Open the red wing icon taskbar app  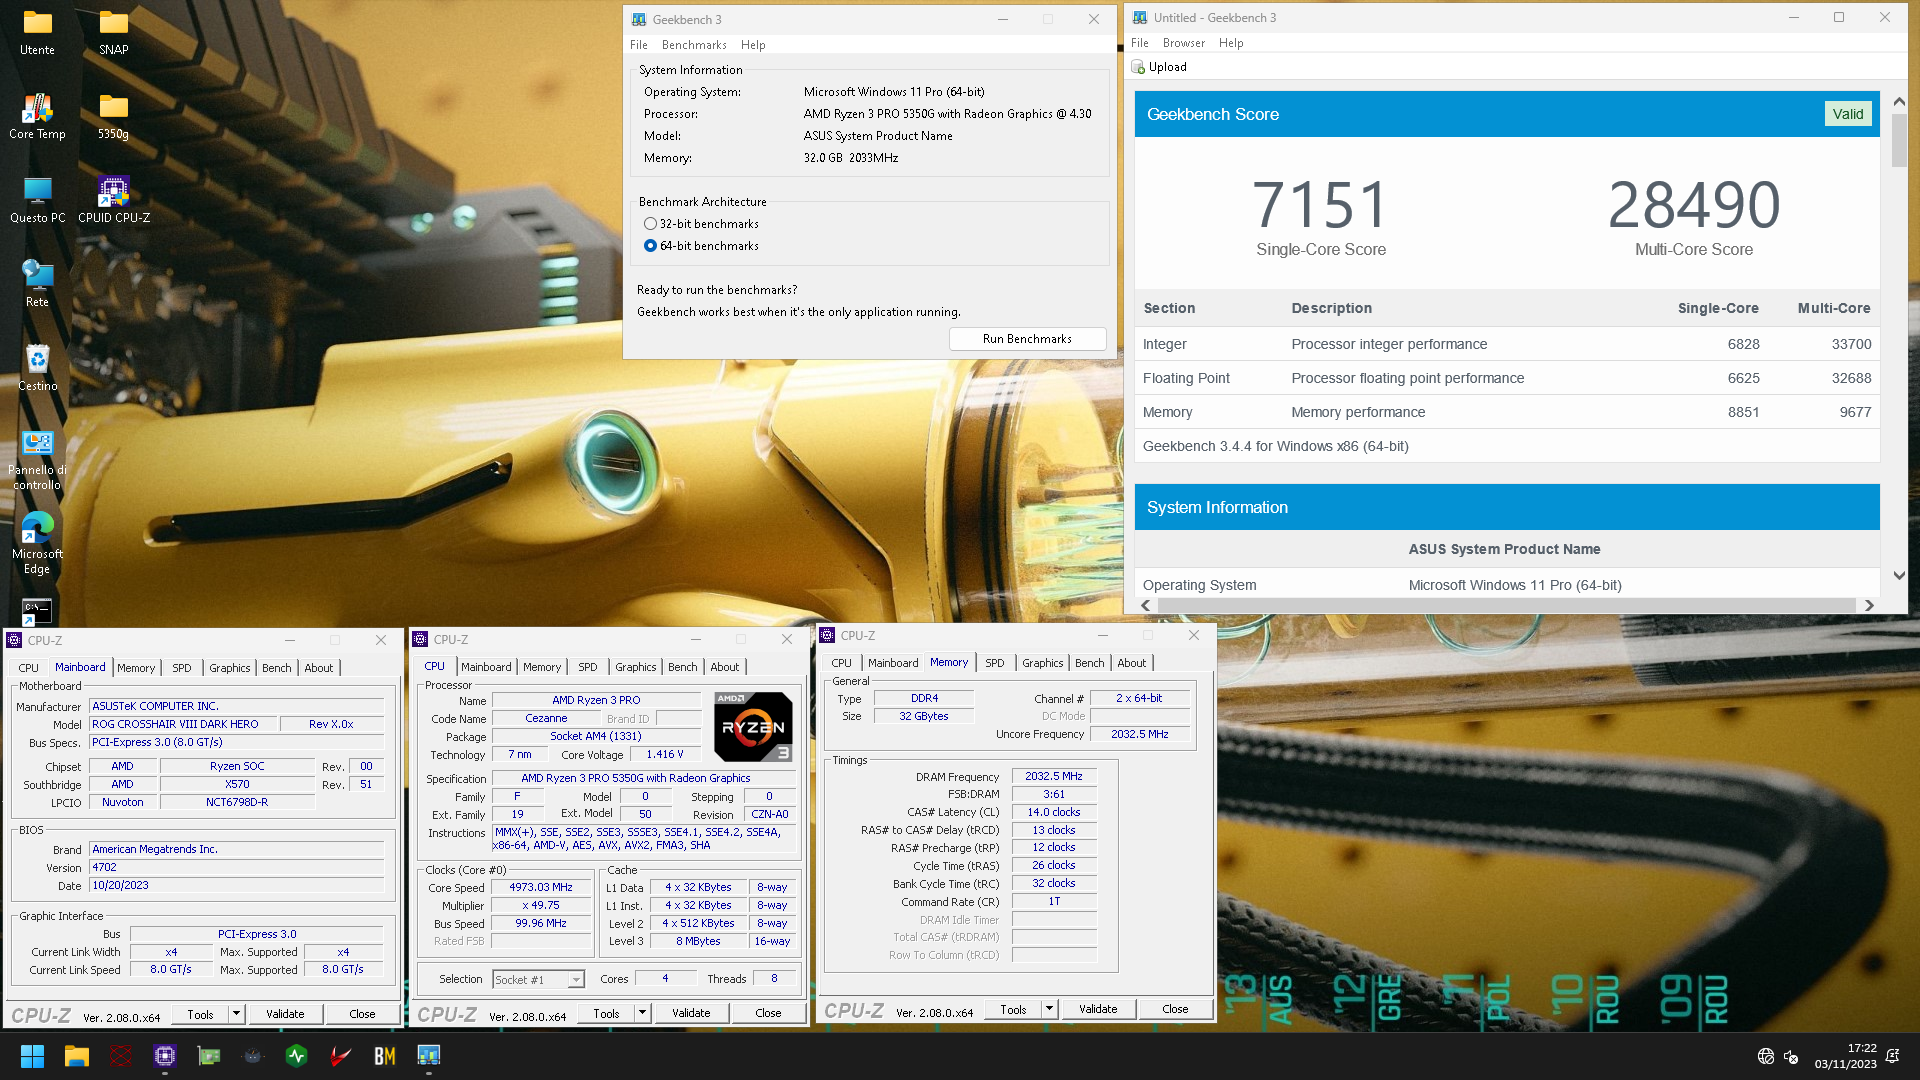coord(341,1055)
